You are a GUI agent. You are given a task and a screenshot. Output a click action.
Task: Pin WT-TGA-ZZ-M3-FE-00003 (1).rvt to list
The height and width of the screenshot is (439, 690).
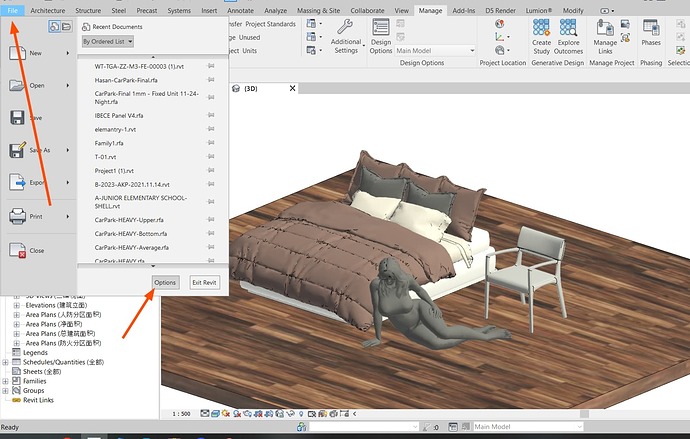pos(211,66)
